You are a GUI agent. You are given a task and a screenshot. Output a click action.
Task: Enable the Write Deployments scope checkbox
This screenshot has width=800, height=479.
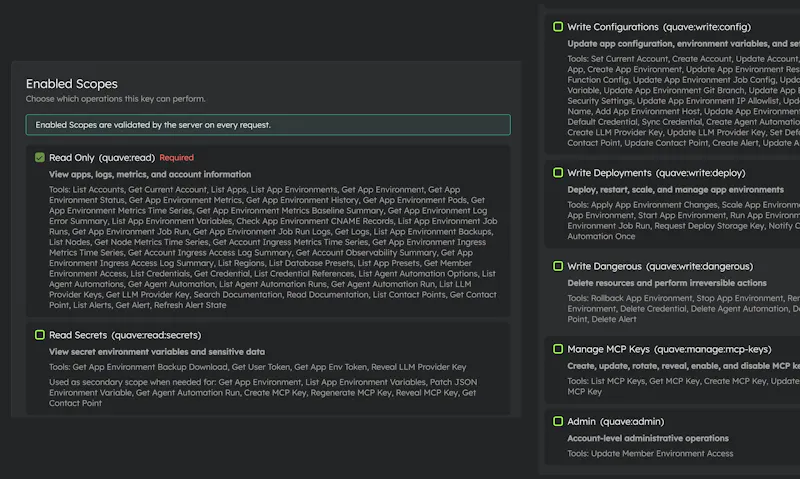click(558, 172)
